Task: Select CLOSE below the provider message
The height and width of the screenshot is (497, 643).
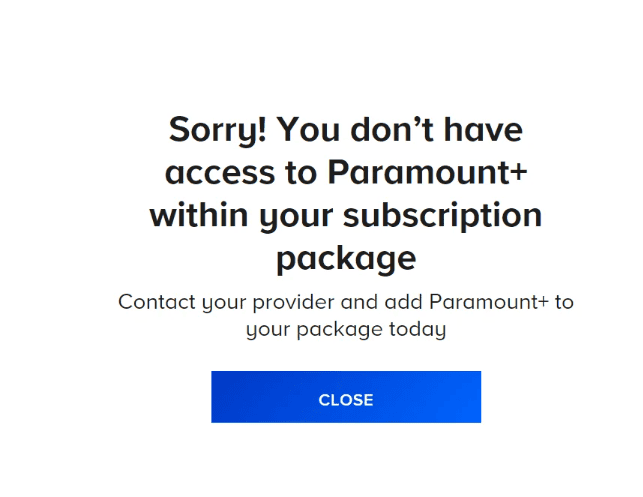Action: 346,397
